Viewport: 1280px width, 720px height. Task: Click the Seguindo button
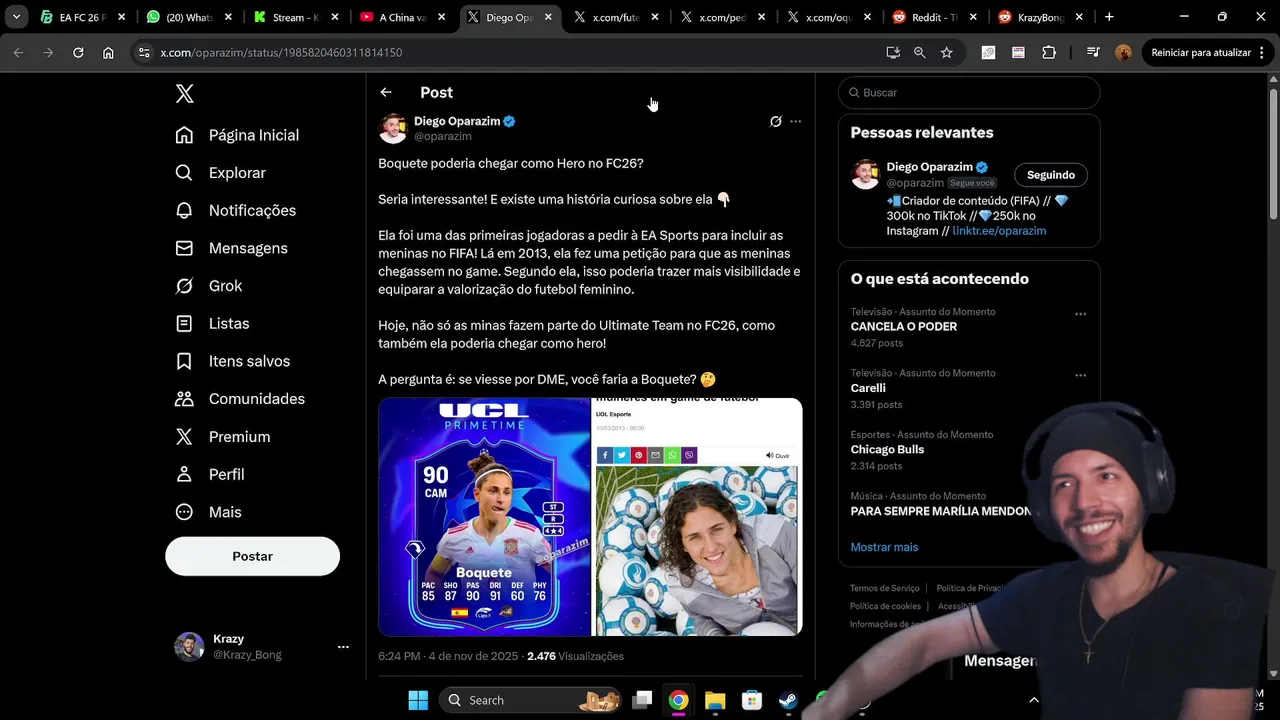click(x=1051, y=175)
